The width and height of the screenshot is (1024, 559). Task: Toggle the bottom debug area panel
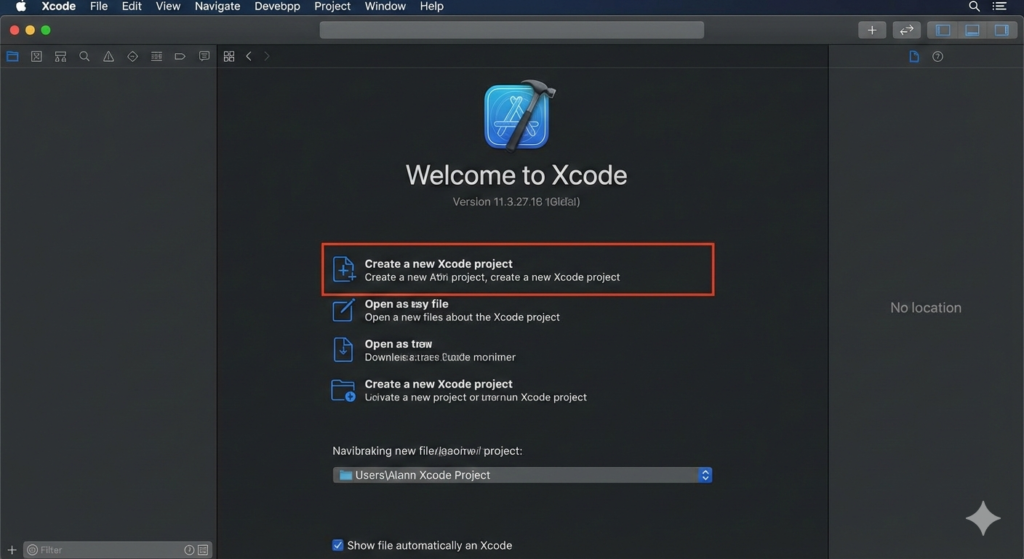[971, 30]
